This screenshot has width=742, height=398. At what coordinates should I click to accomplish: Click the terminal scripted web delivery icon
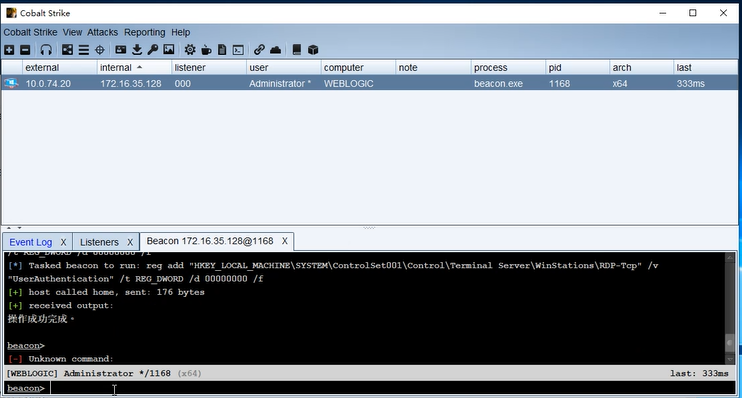pos(238,50)
